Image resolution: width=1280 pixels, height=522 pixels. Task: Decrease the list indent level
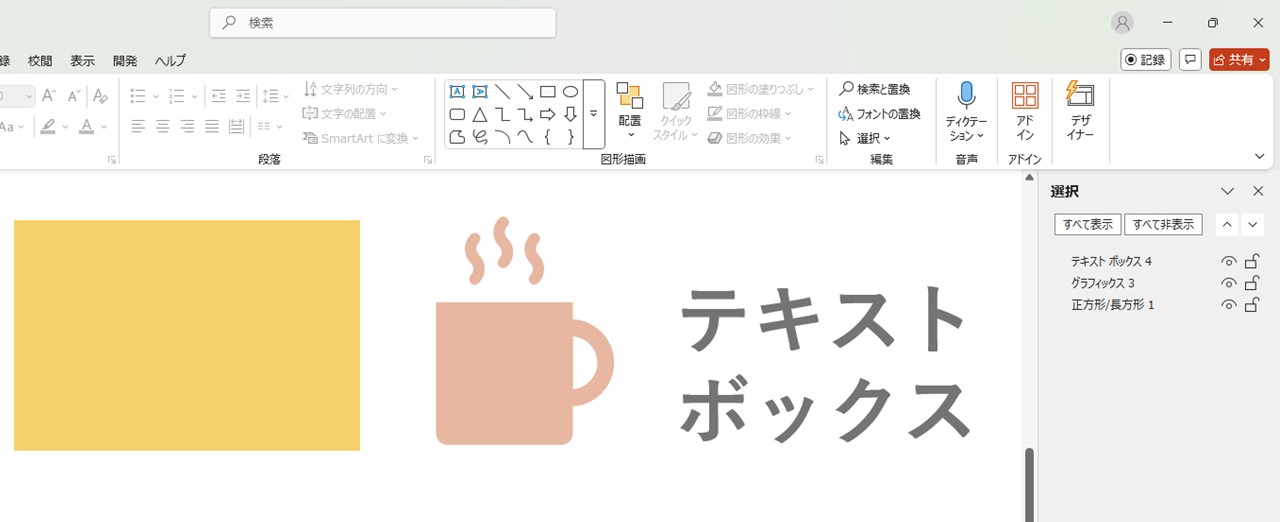(219, 96)
